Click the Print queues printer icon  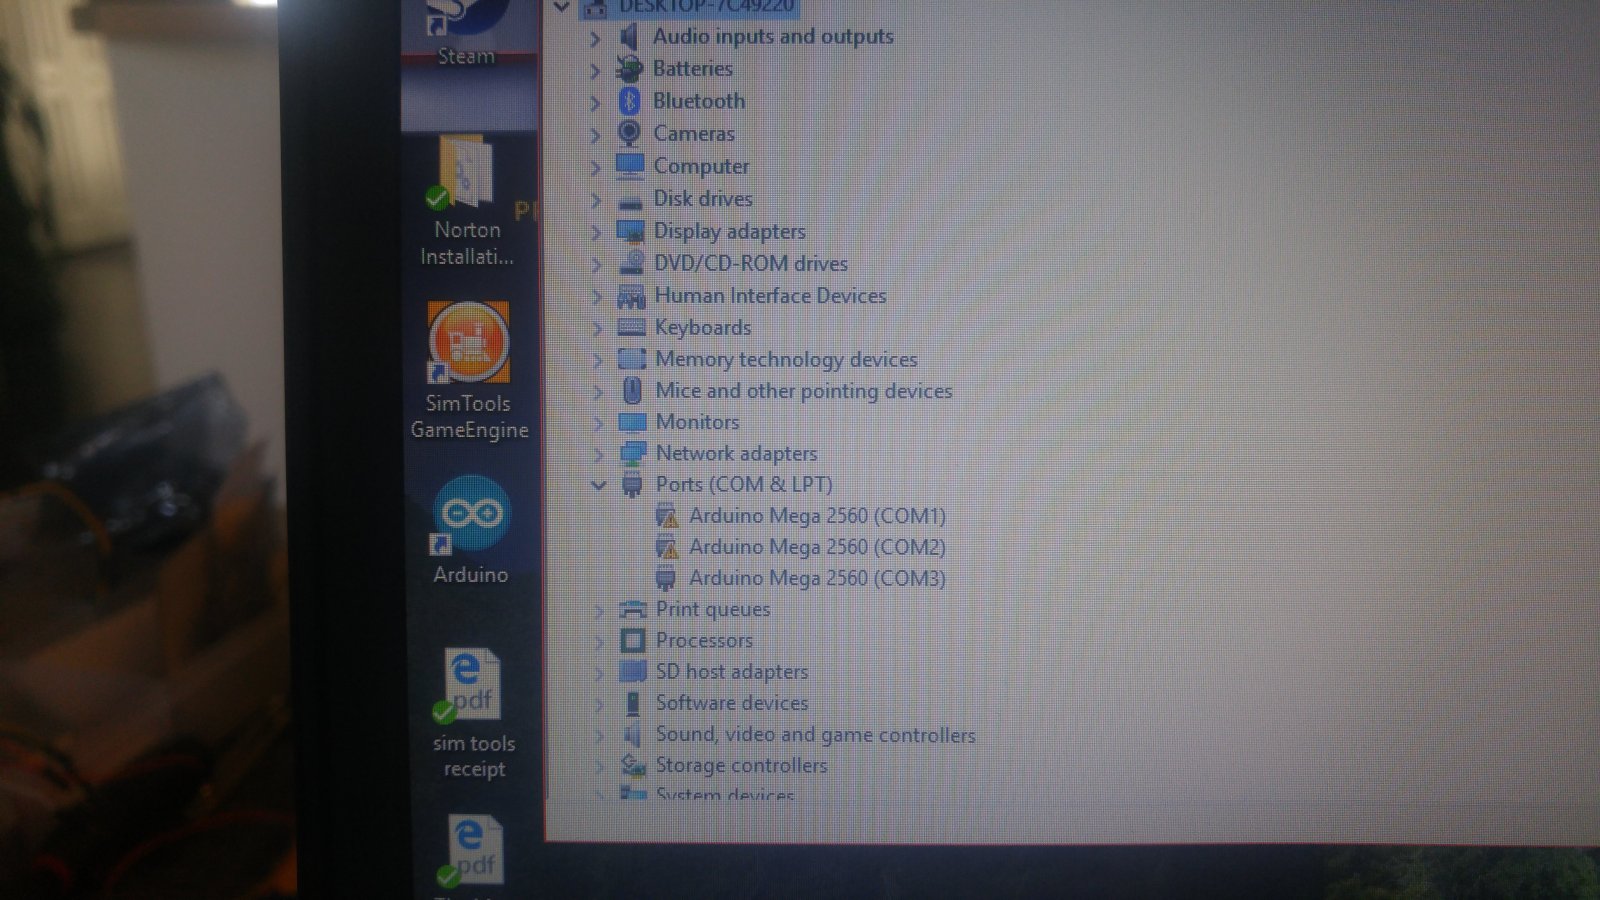coord(633,609)
